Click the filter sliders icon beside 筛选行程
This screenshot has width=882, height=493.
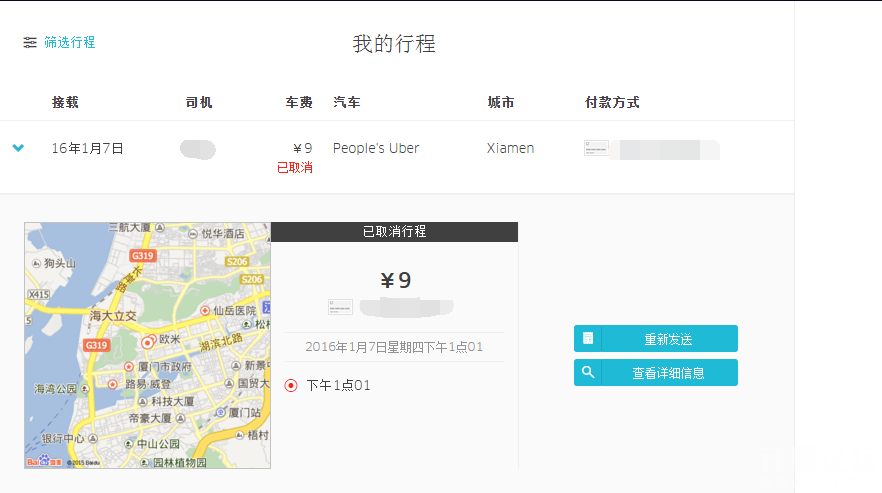pyautogui.click(x=30, y=43)
